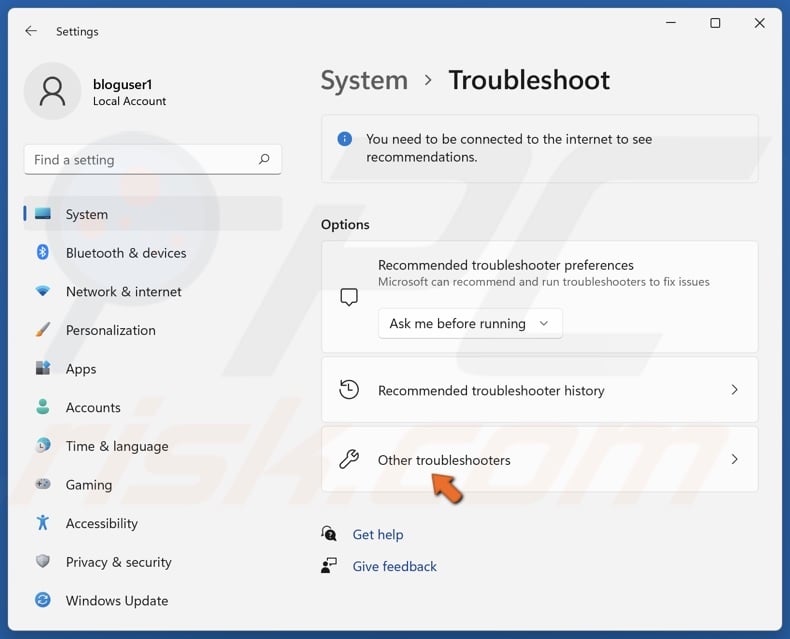The image size is (790, 639).
Task: Click the Give feedback person icon
Action: [x=329, y=565]
